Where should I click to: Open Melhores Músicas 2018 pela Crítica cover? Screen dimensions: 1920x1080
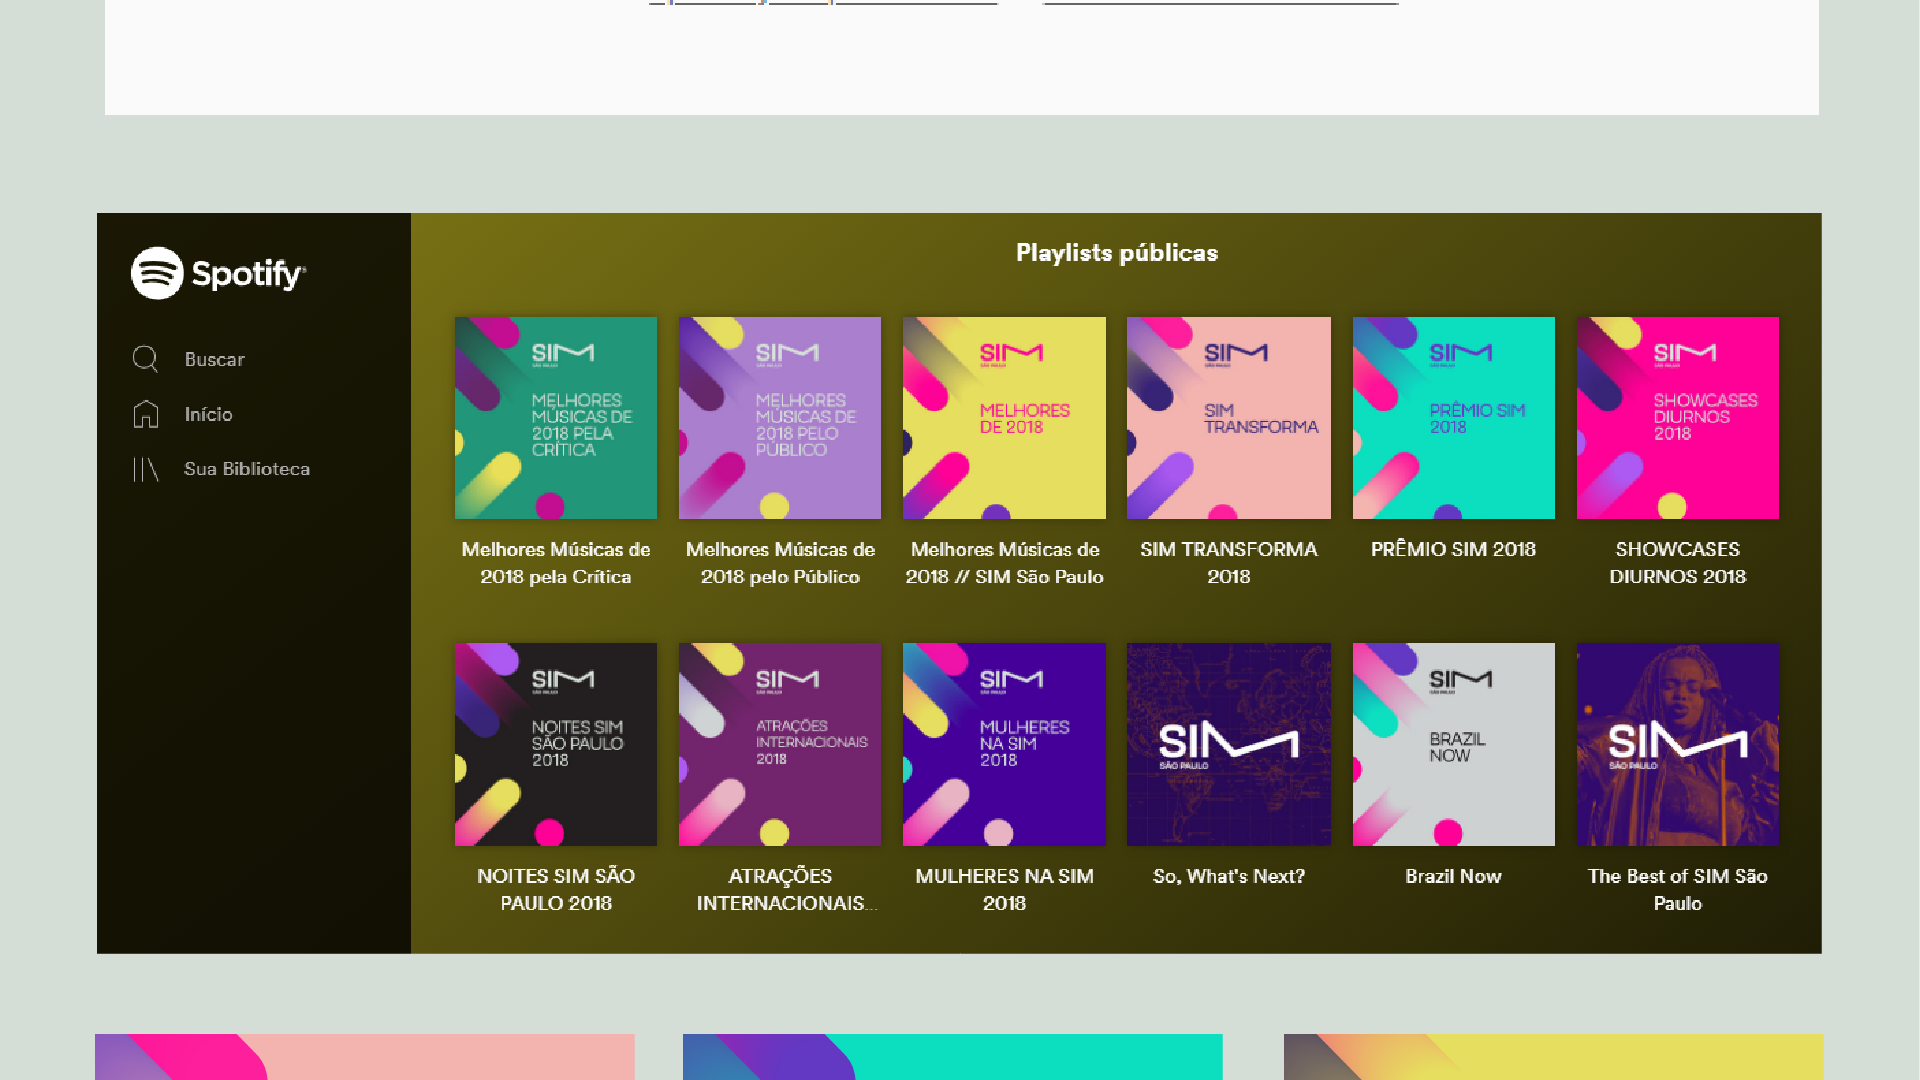[x=556, y=418]
